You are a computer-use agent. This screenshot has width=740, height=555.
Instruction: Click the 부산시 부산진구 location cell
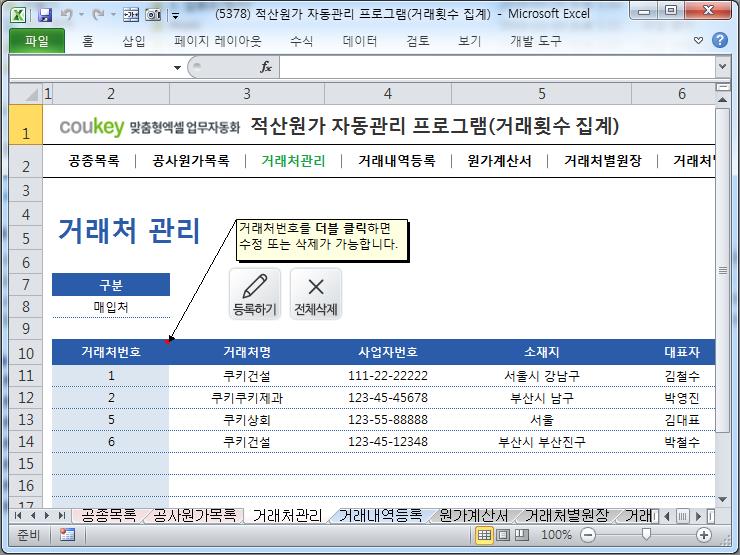point(541,442)
